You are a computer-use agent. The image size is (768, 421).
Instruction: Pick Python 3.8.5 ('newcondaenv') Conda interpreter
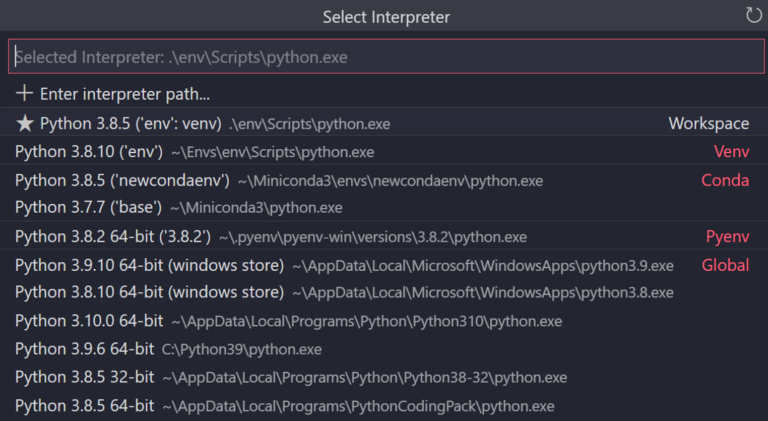pyautogui.click(x=122, y=180)
